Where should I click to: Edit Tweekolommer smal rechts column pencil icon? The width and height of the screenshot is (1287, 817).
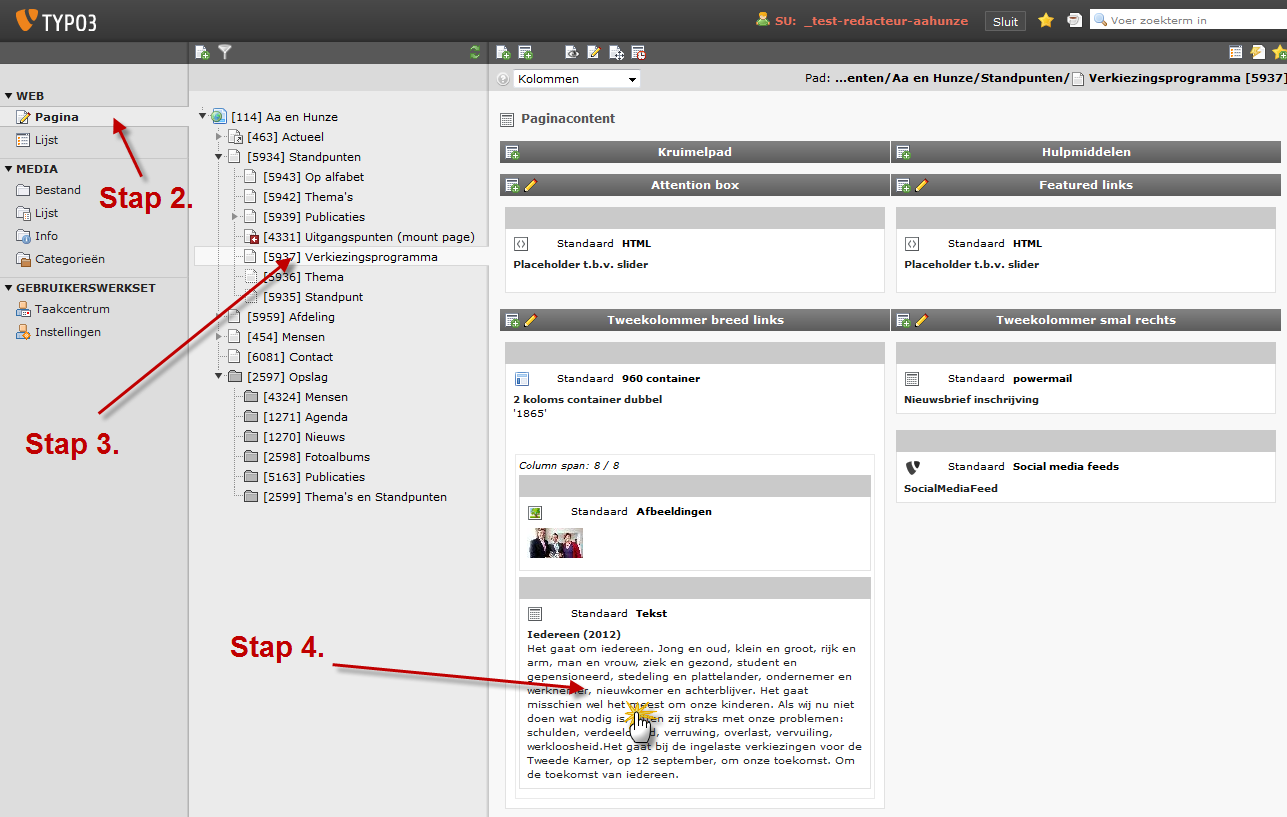pos(921,320)
